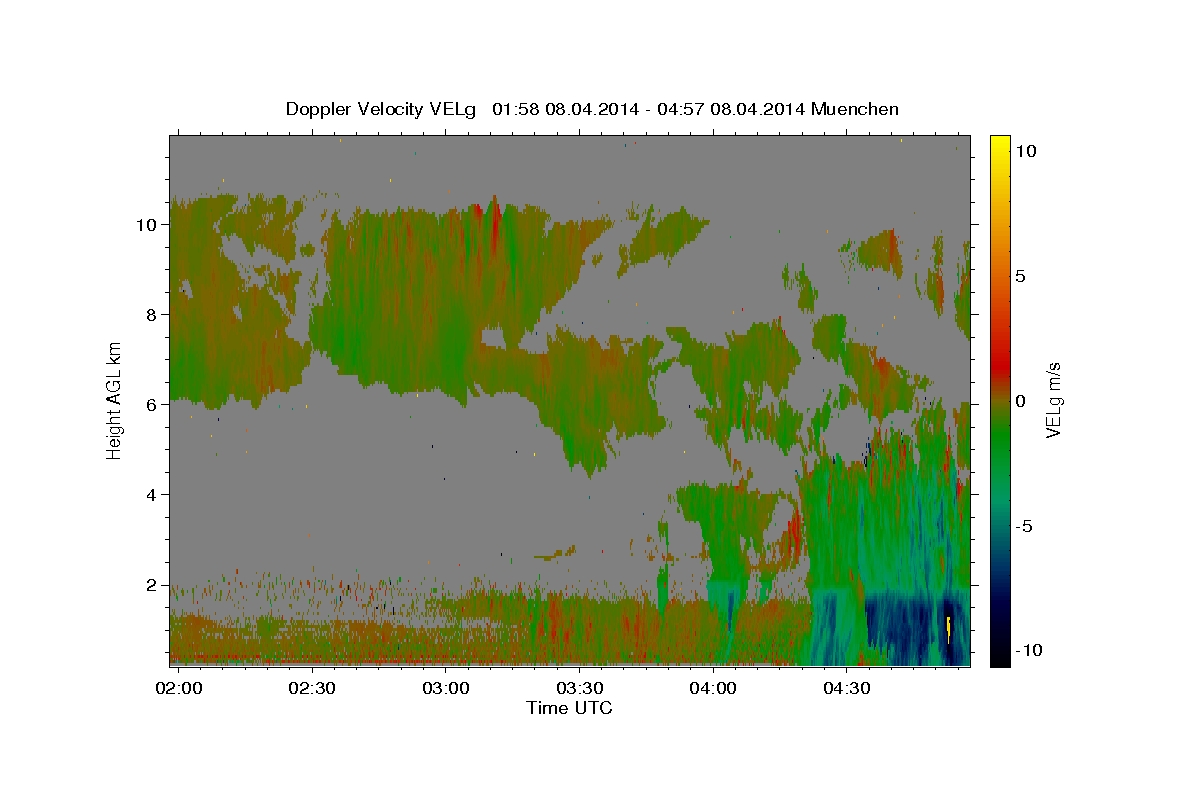1200x800 pixels.
Task: Click the 'Height AGL km' y-axis label
Action: [114, 400]
